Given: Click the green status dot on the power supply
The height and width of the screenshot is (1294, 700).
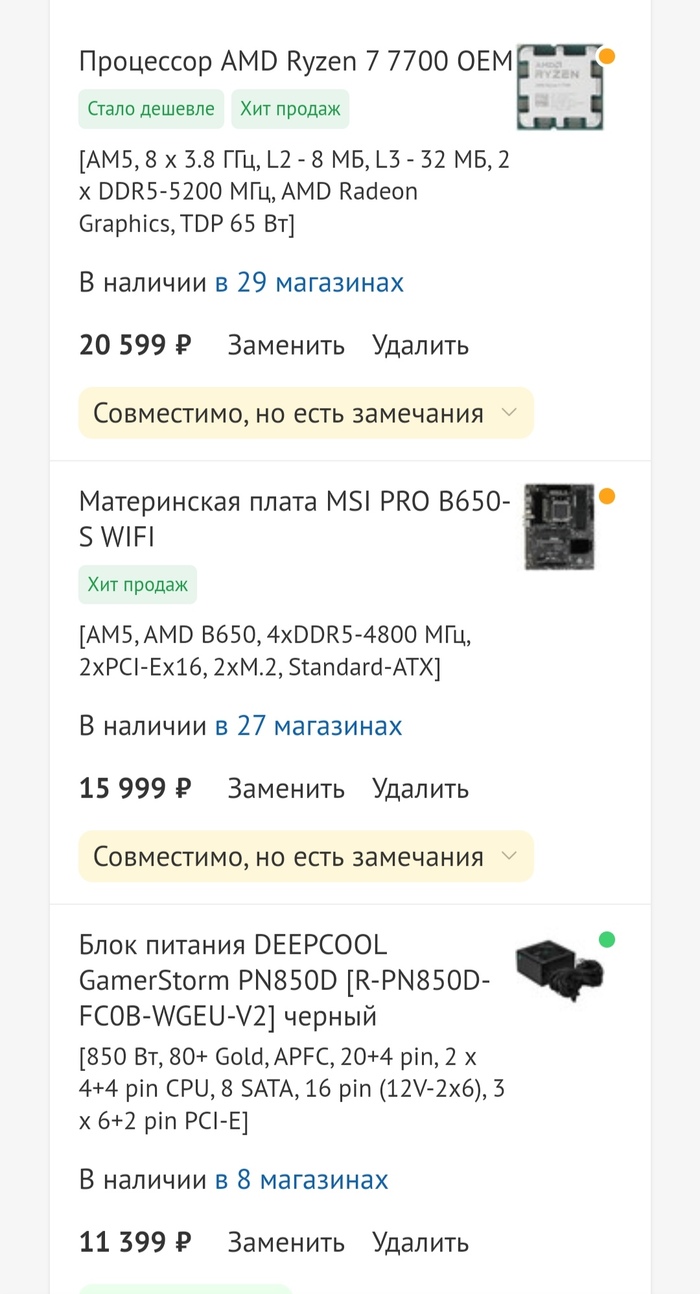Looking at the screenshot, I should coord(606,939).
